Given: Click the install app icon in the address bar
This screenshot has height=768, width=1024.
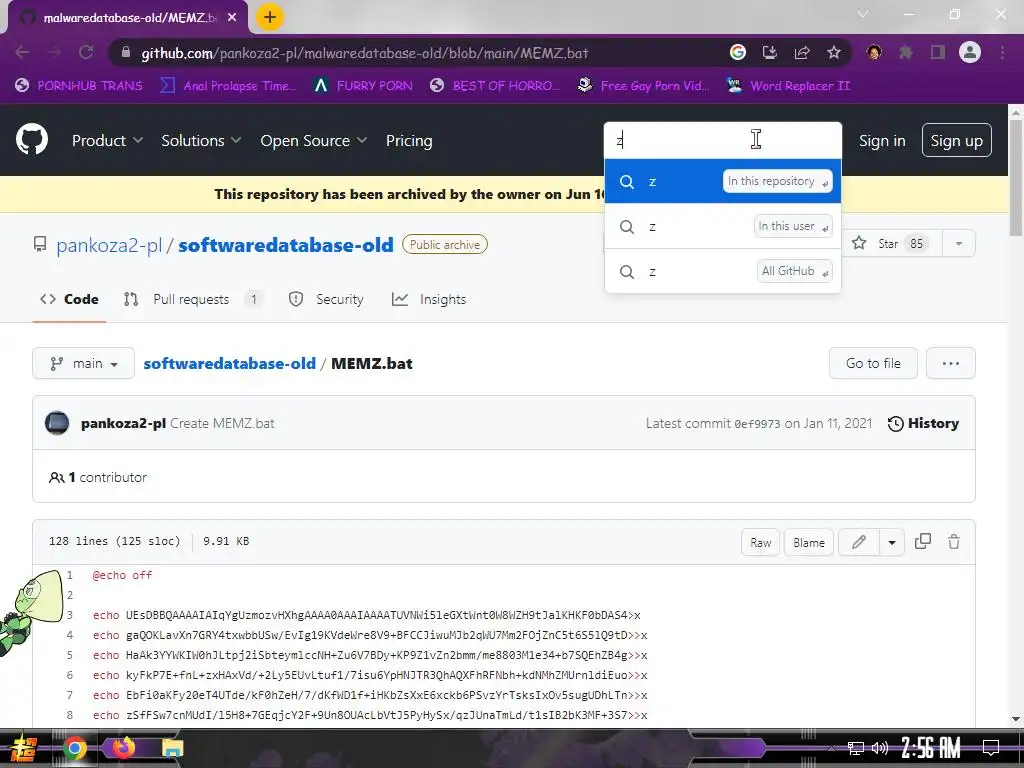Looking at the screenshot, I should click(x=770, y=52).
